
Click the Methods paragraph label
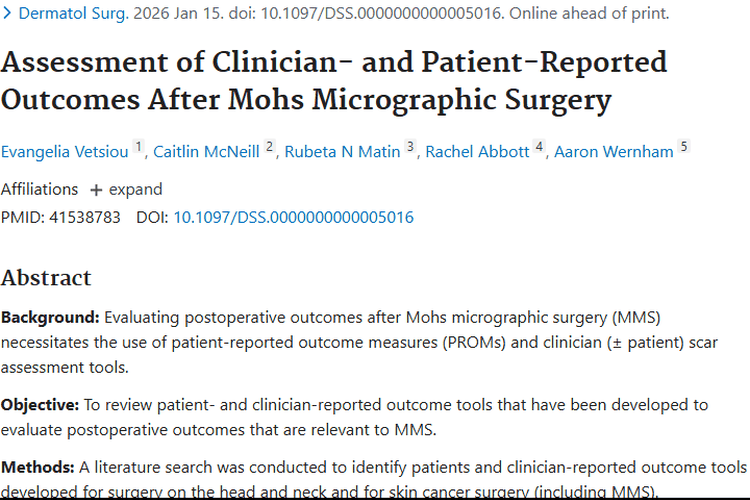37,467
